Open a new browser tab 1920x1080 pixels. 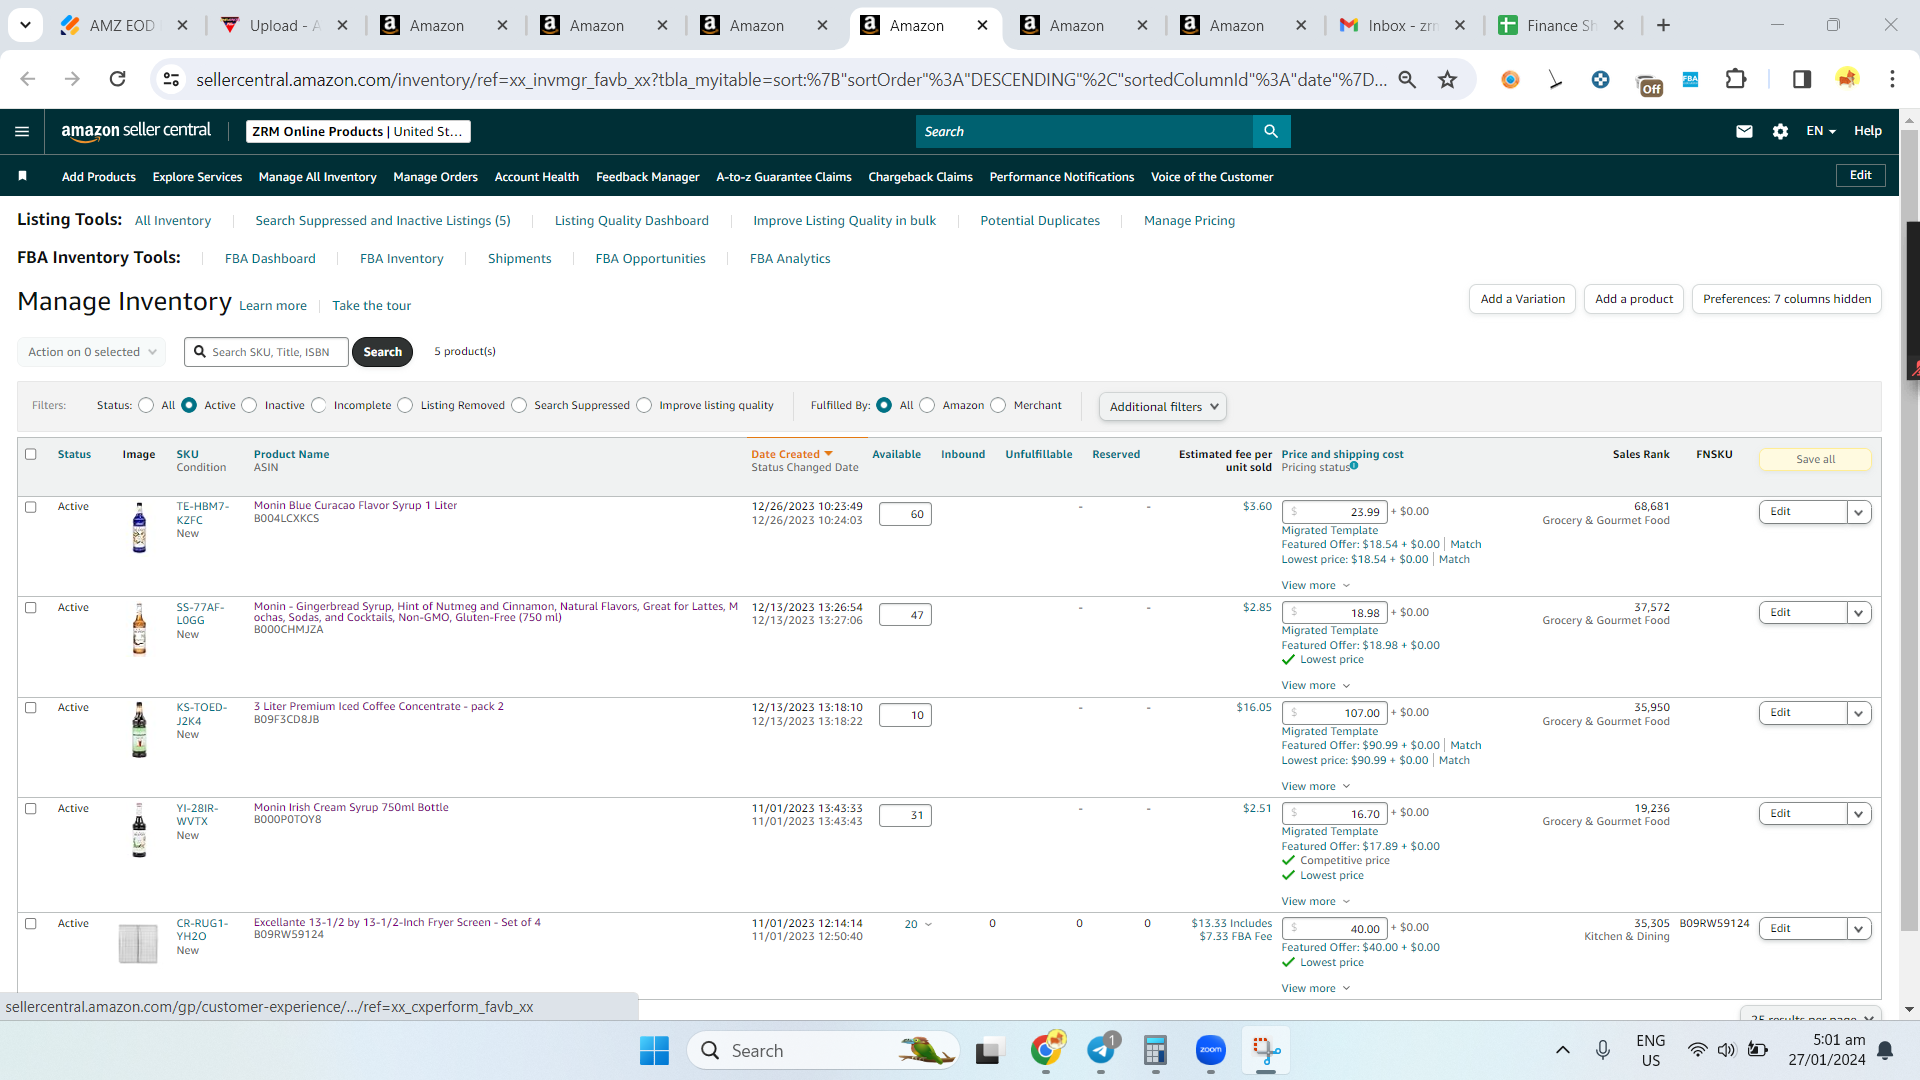(1663, 25)
